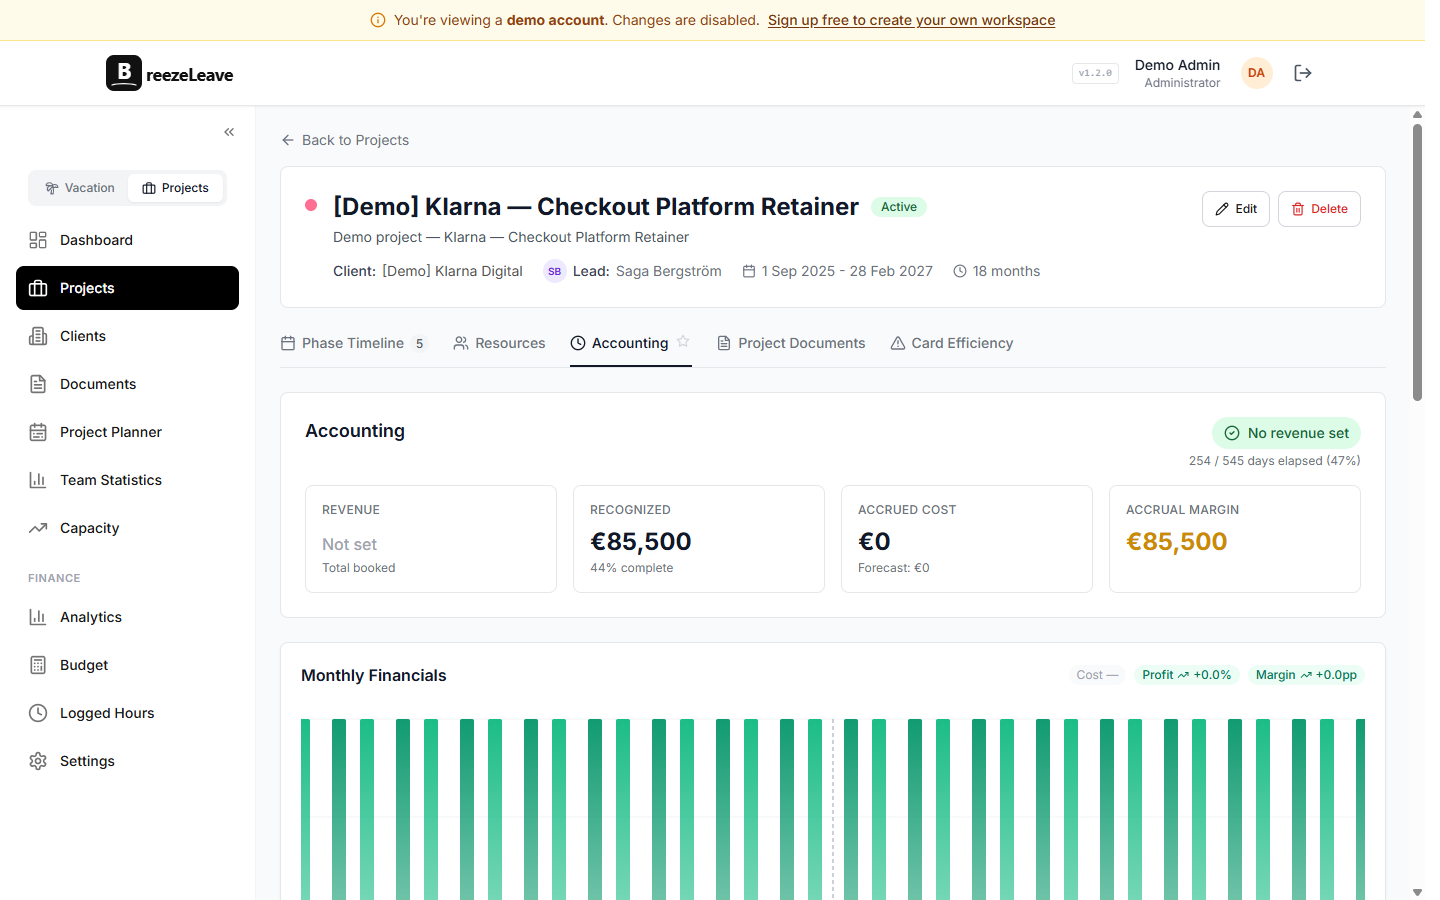This screenshot has height=900, width=1440.
Task: Click the Delete project button
Action: pos(1319,209)
